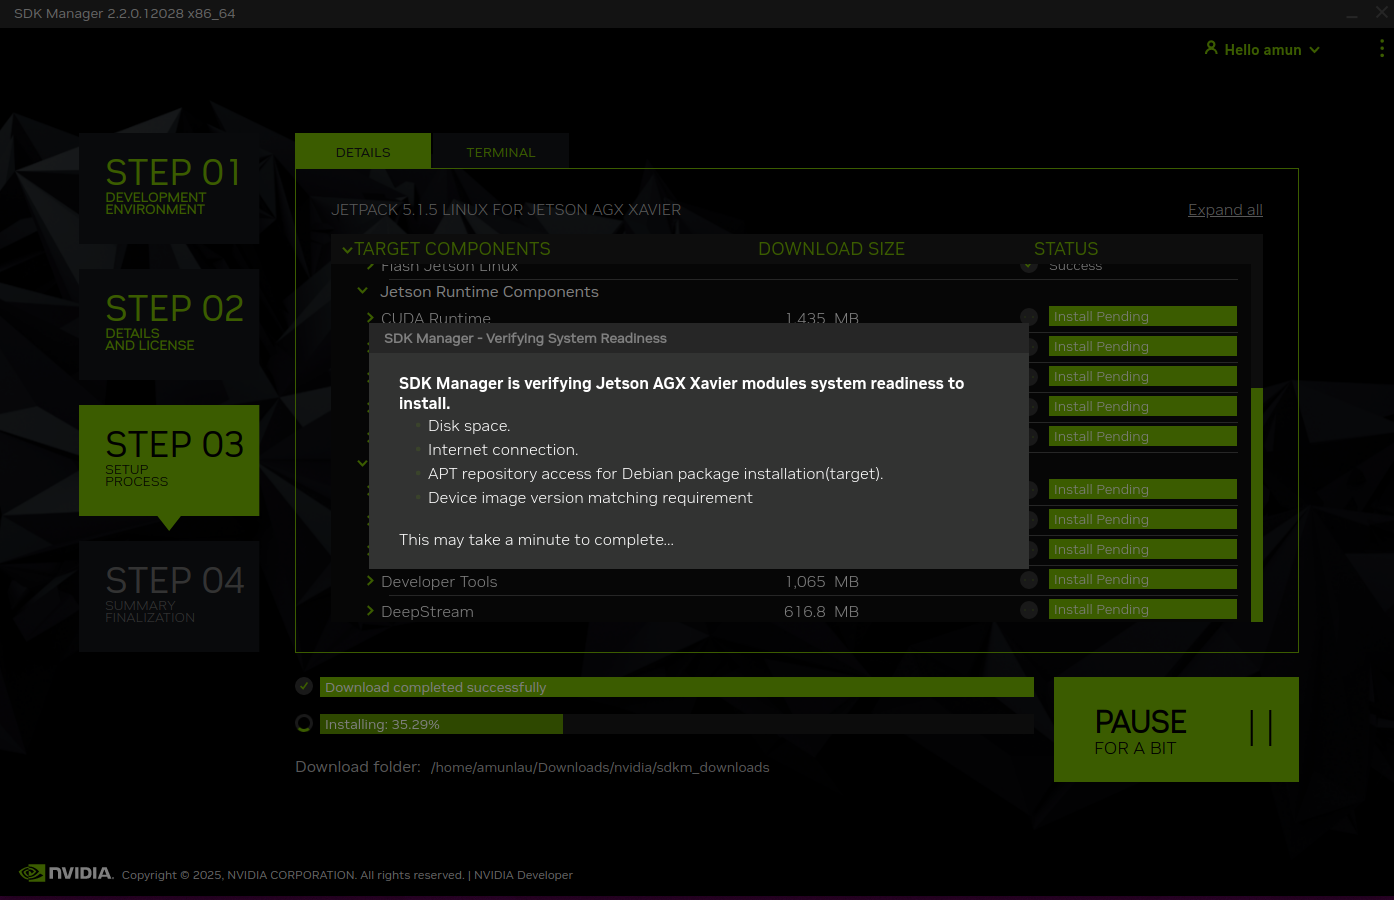
Task: Click the Verifying System Readiness dialog title
Action: pos(525,338)
